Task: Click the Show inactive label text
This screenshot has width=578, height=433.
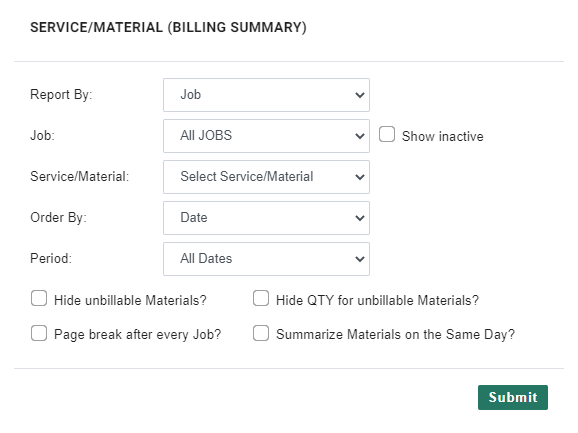Action: coord(442,136)
